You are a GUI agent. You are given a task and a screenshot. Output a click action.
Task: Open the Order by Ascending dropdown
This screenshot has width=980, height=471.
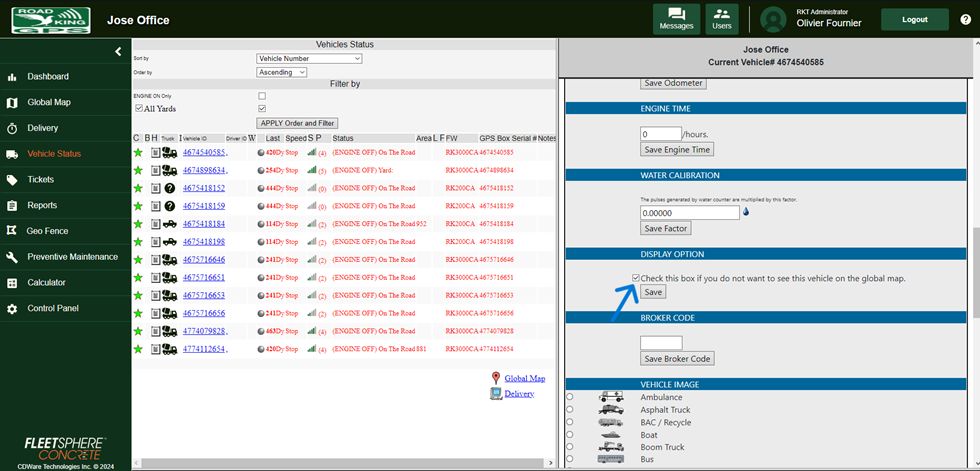(x=281, y=72)
